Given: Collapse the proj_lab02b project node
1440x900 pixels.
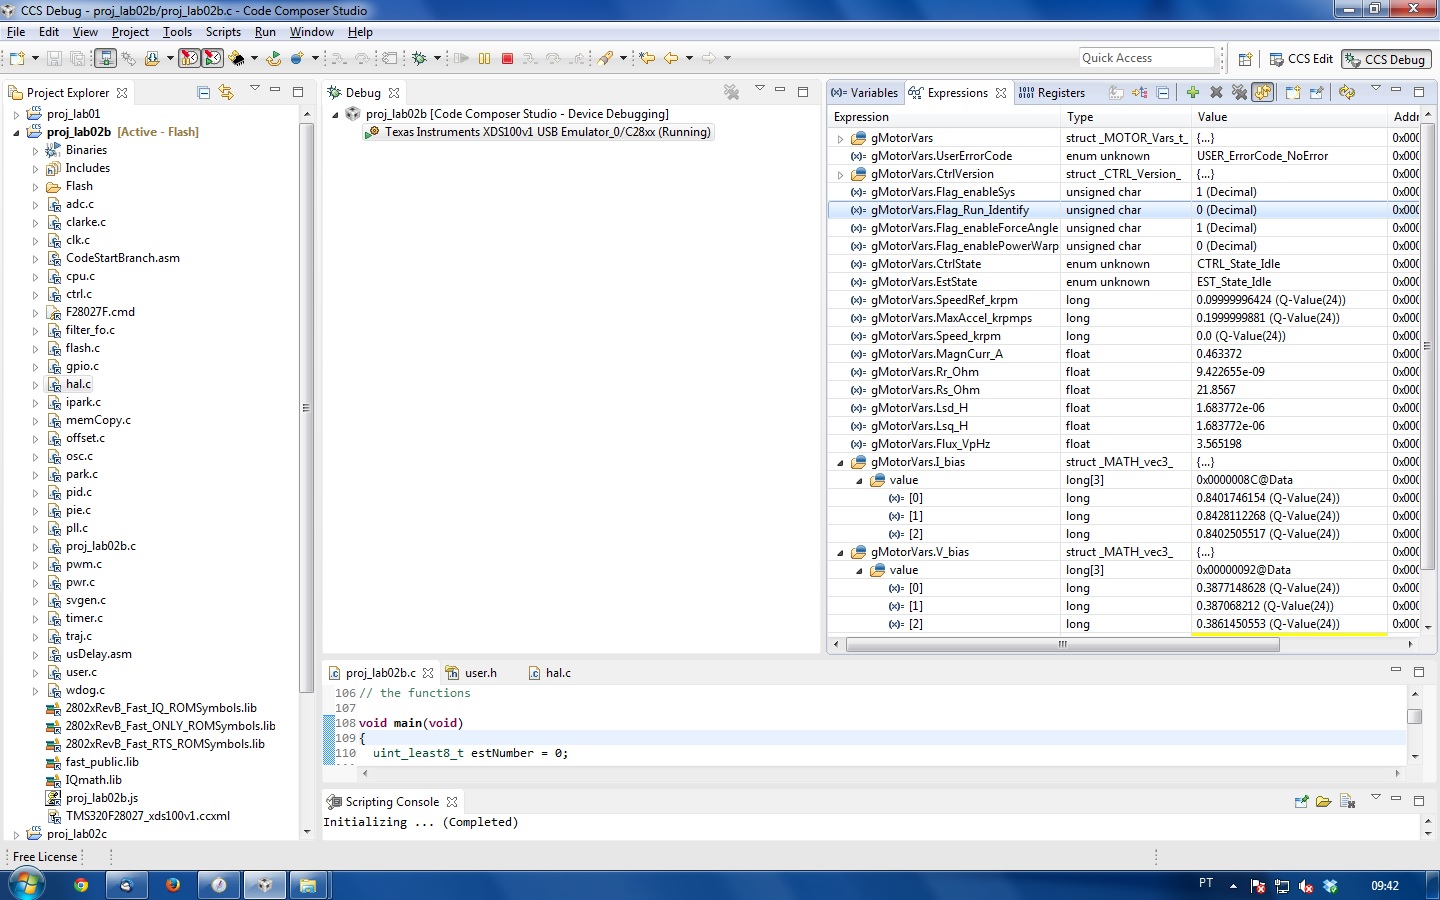Looking at the screenshot, I should click(x=16, y=132).
